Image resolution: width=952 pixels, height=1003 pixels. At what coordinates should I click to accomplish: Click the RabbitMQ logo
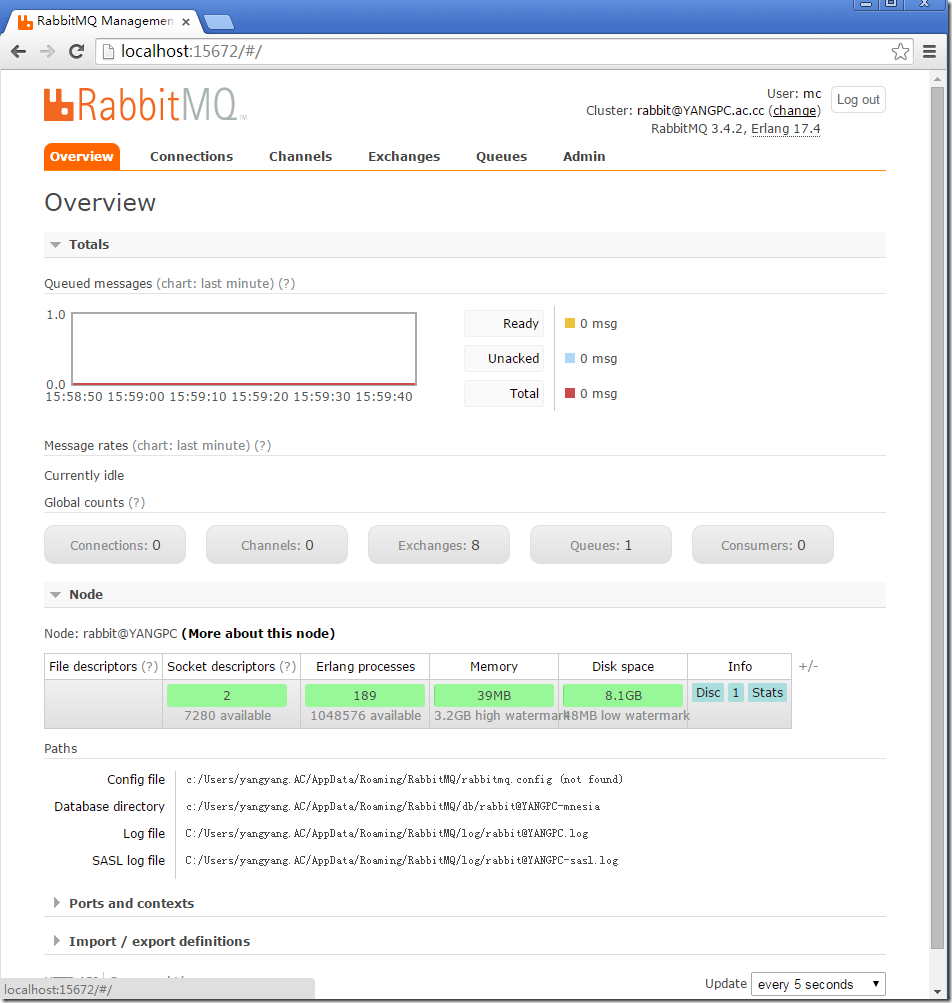coord(145,105)
